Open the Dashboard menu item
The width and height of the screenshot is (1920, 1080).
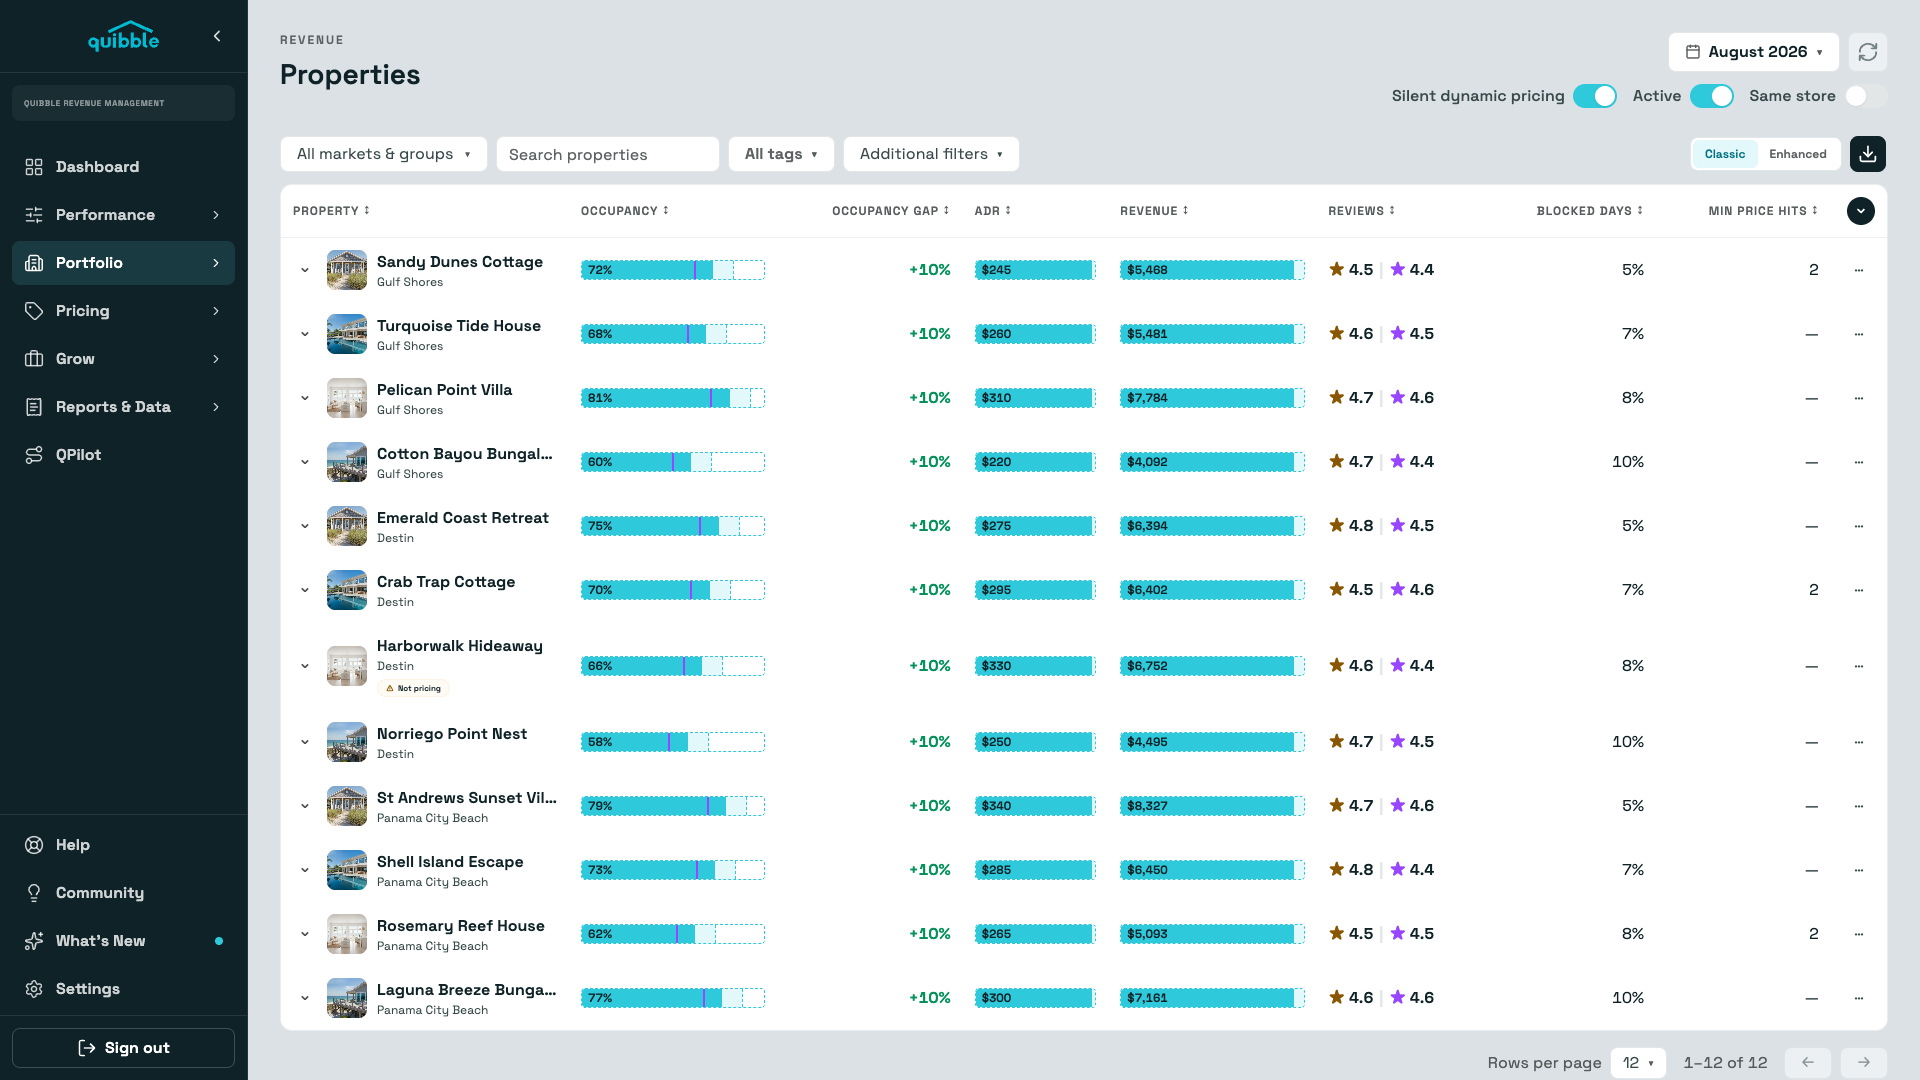[123, 167]
